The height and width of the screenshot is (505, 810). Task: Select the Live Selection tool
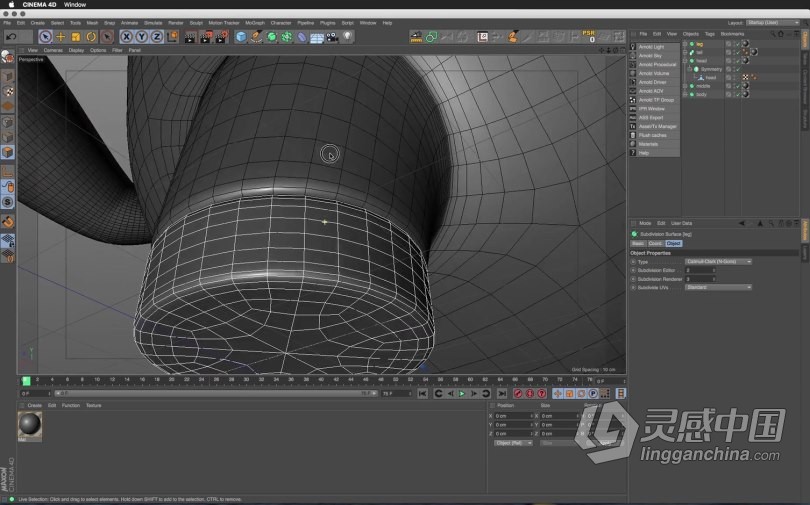(x=45, y=37)
